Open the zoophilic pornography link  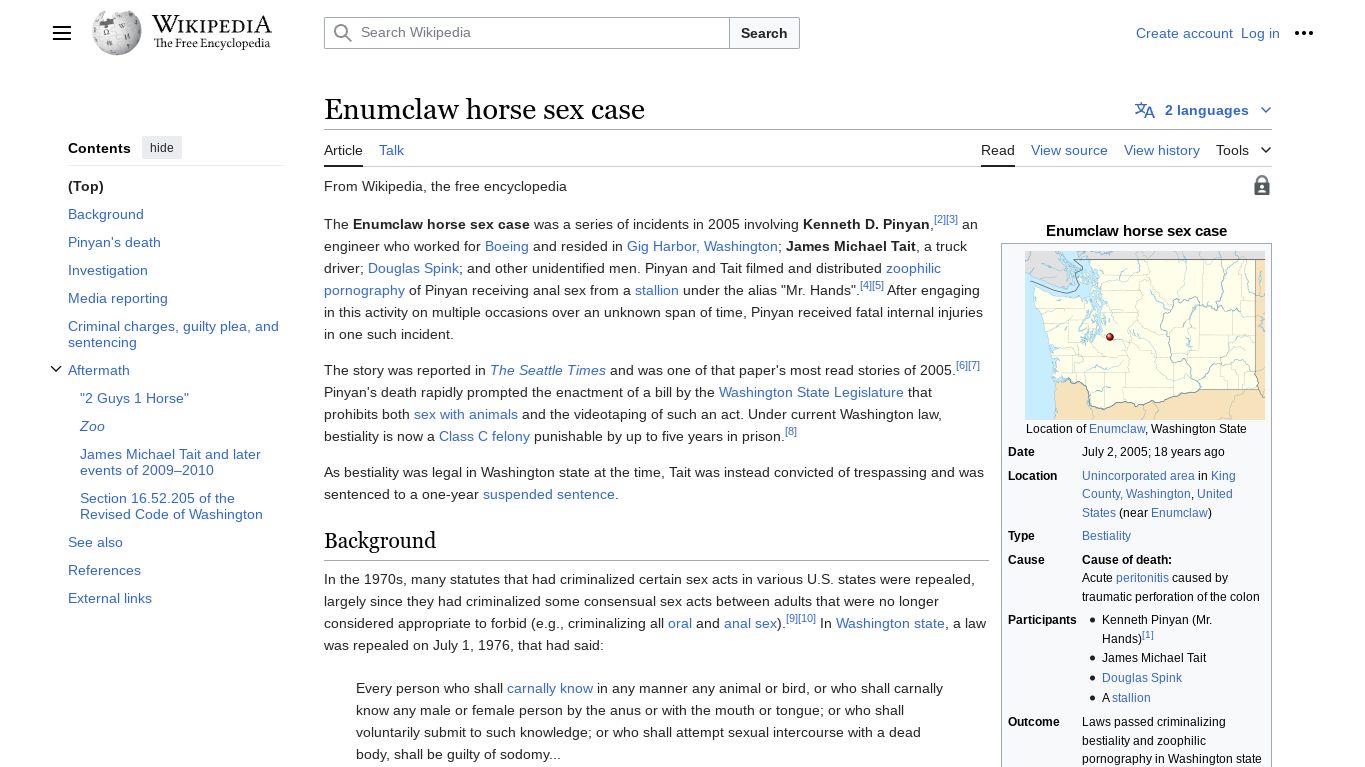[632, 279]
